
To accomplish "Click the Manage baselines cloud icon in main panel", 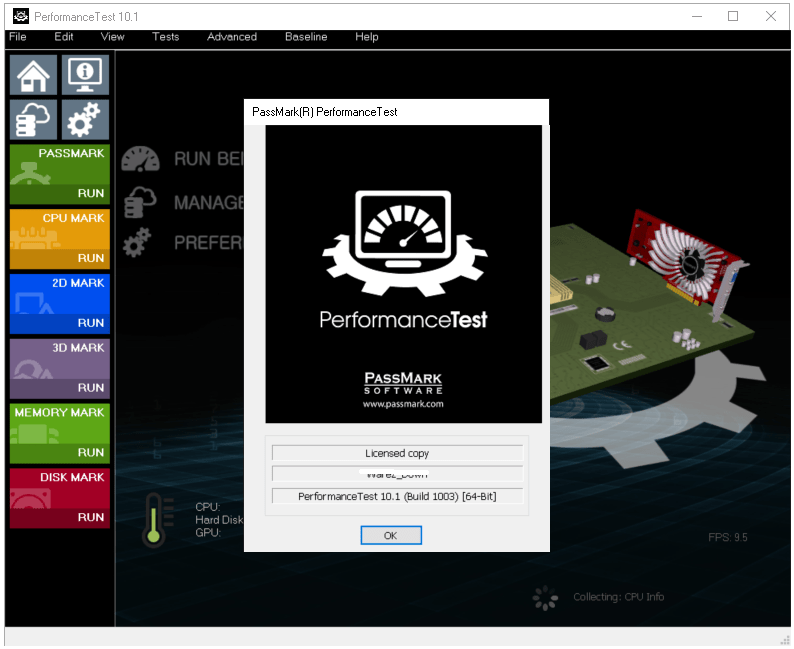I will [140, 202].
